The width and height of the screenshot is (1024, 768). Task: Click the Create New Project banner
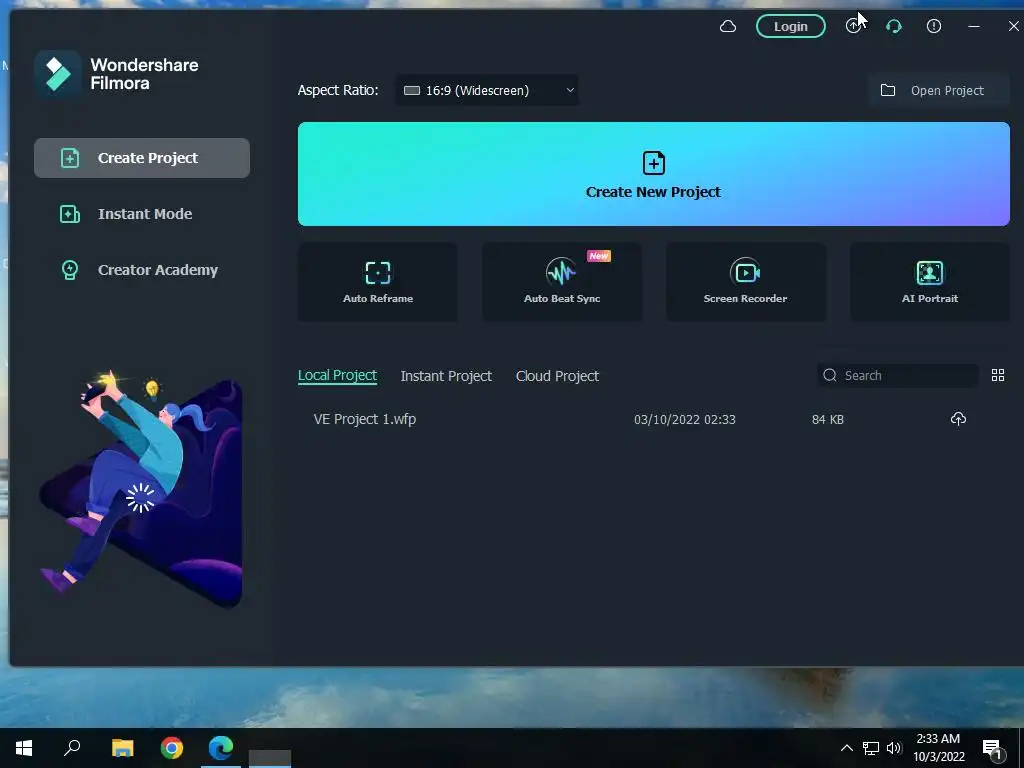tap(654, 174)
